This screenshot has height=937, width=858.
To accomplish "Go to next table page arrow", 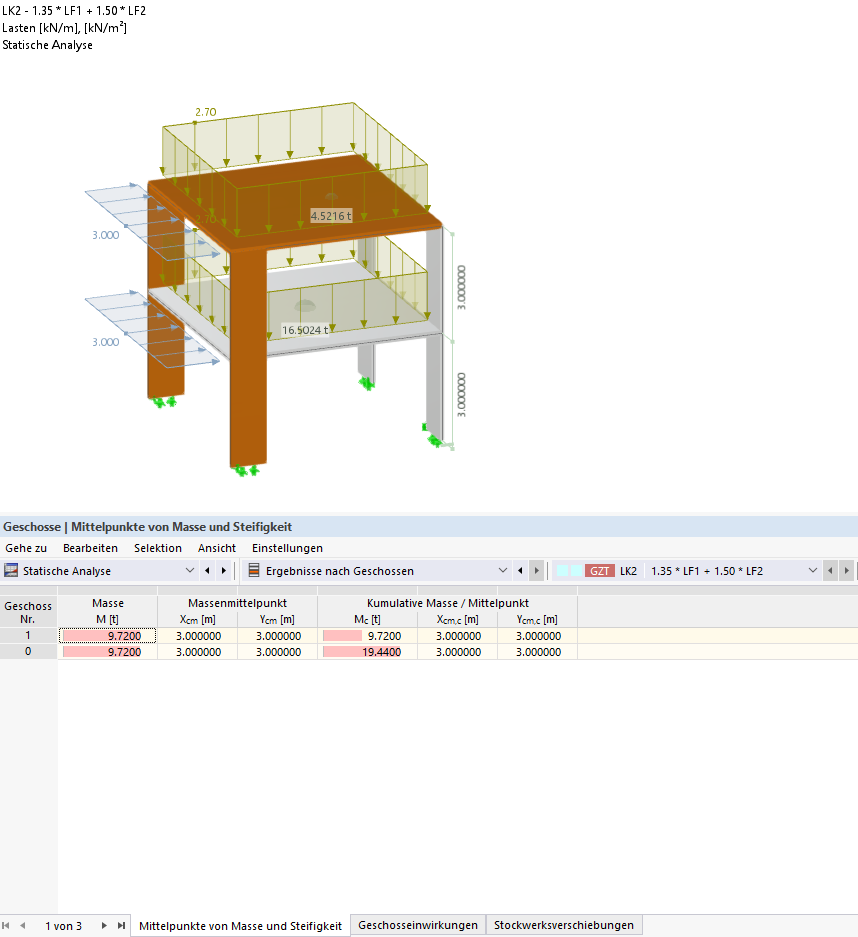I will pyautogui.click(x=104, y=926).
